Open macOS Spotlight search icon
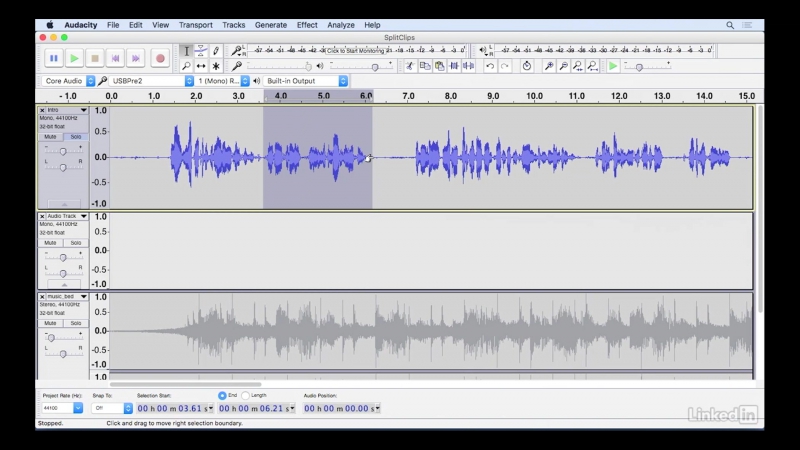 pyautogui.click(x=730, y=25)
